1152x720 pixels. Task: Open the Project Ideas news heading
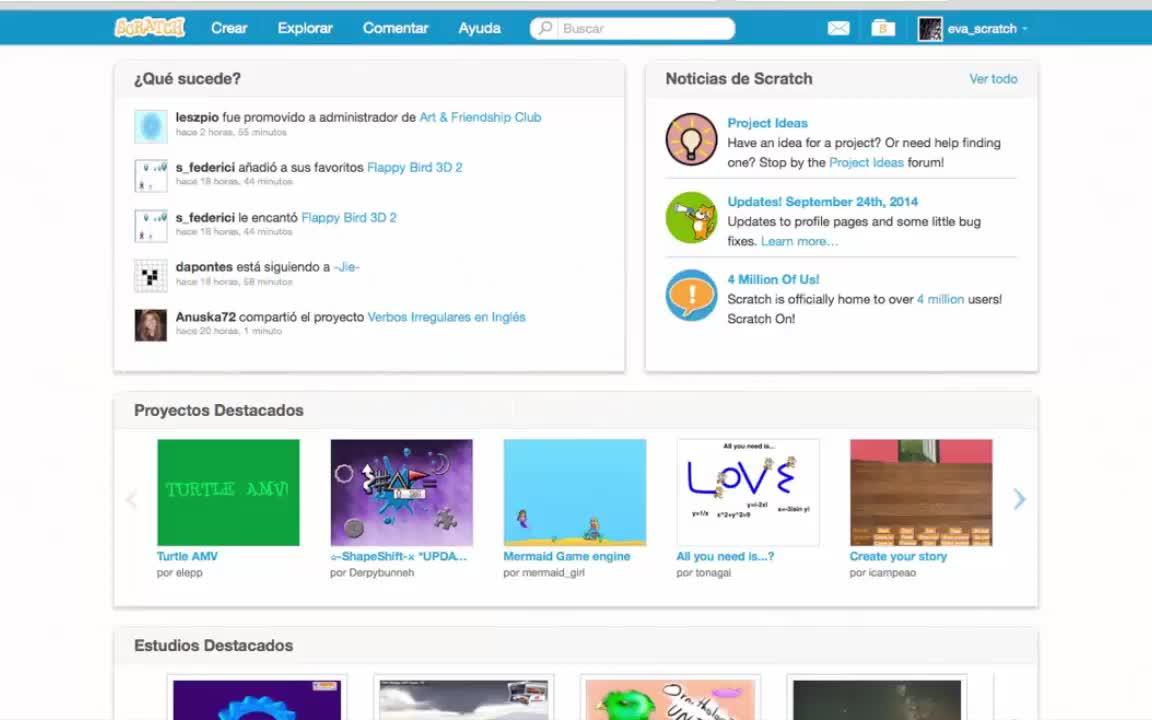[x=768, y=123]
